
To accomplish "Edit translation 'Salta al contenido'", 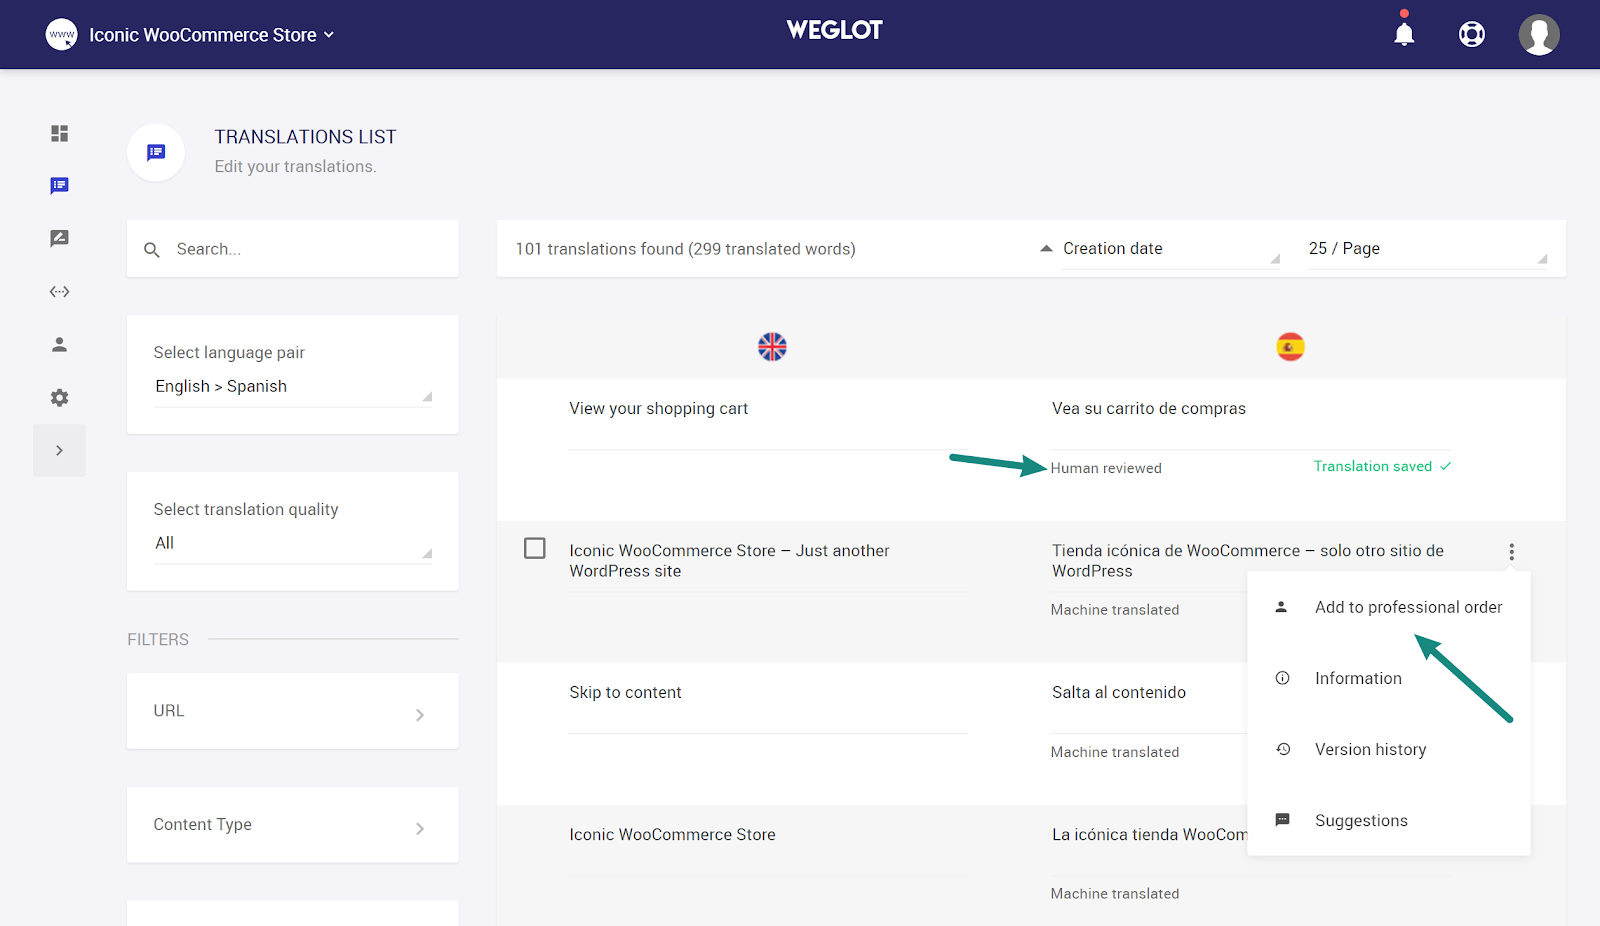I will click(1119, 693).
